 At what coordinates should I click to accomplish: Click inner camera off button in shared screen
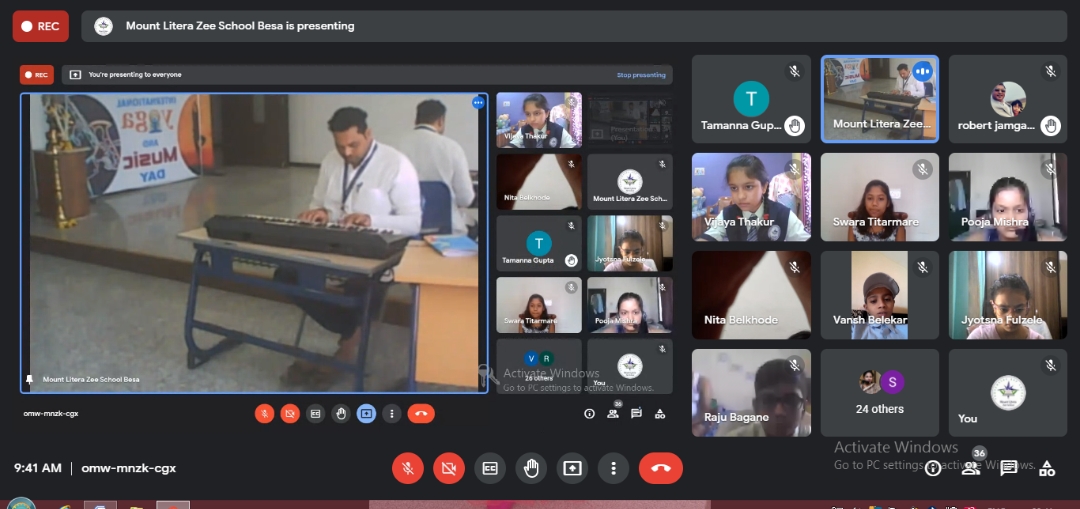tap(290, 414)
